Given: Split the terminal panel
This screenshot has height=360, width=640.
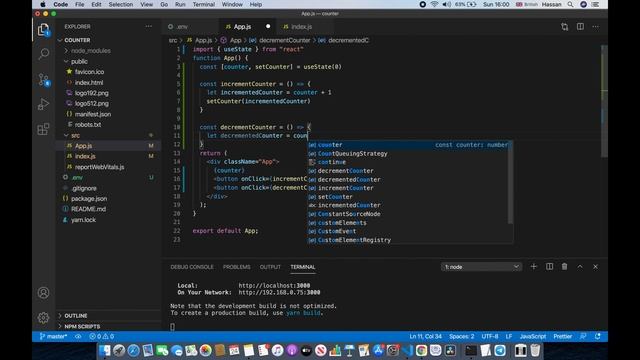Looking at the screenshot, I should point(549,267).
